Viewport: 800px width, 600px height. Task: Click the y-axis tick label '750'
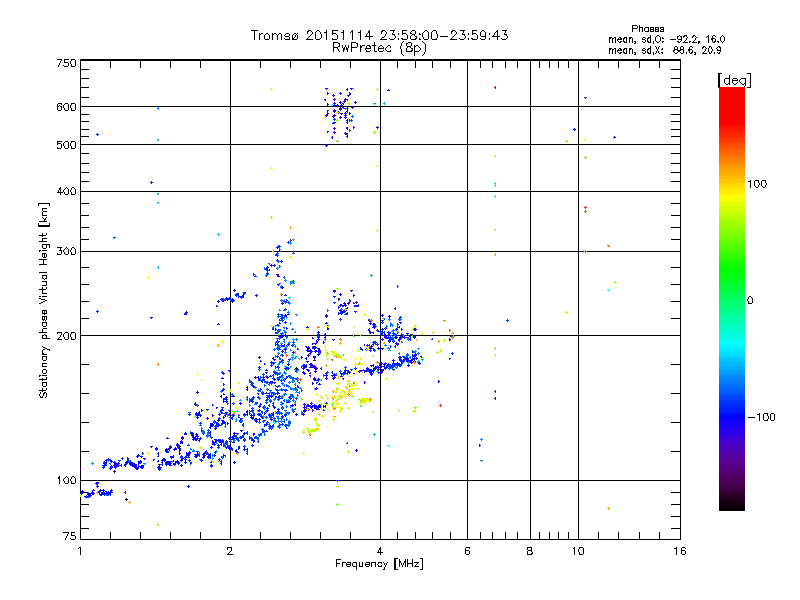coord(66,63)
